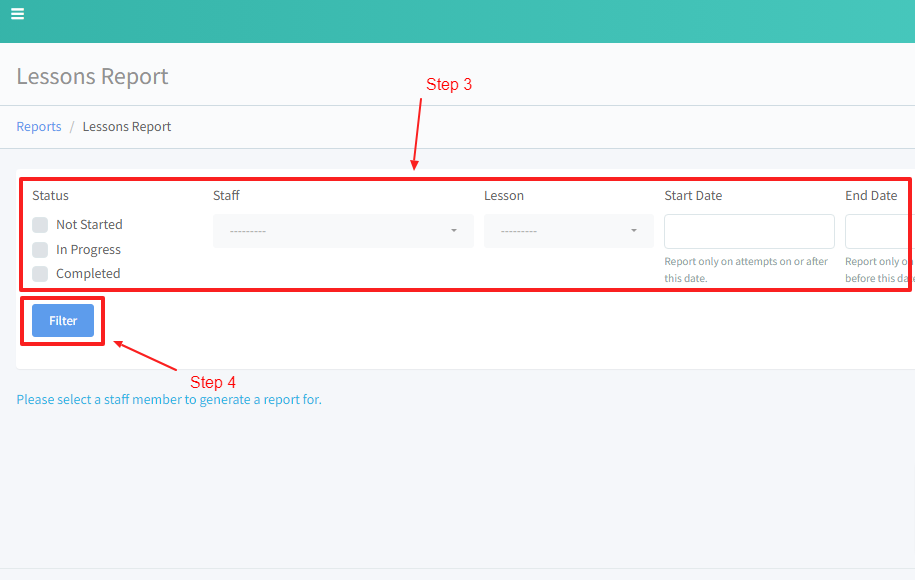Image resolution: width=915 pixels, height=580 pixels.
Task: Click the Staff field label
Action: tap(226, 196)
